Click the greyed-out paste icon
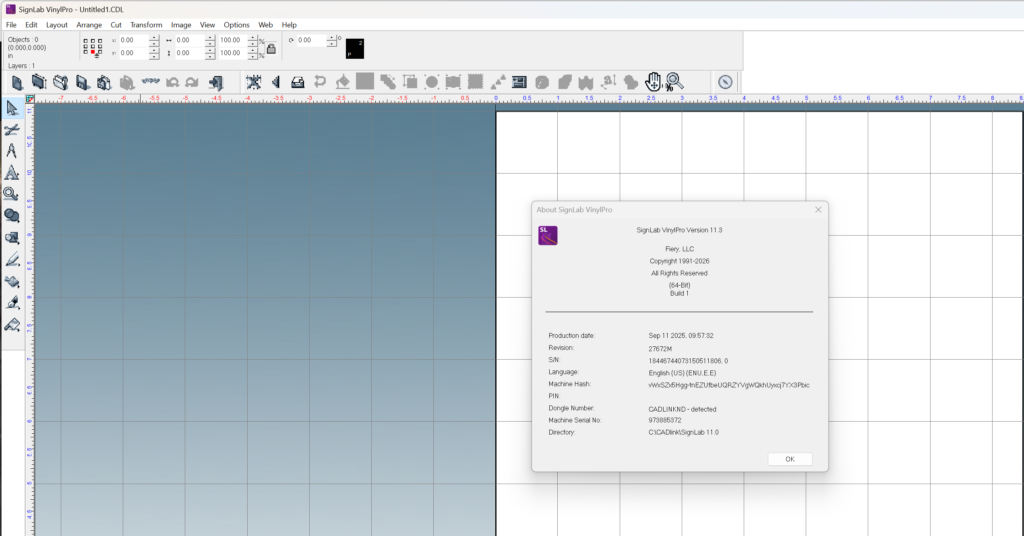This screenshot has width=1024, height=536. 127,82
